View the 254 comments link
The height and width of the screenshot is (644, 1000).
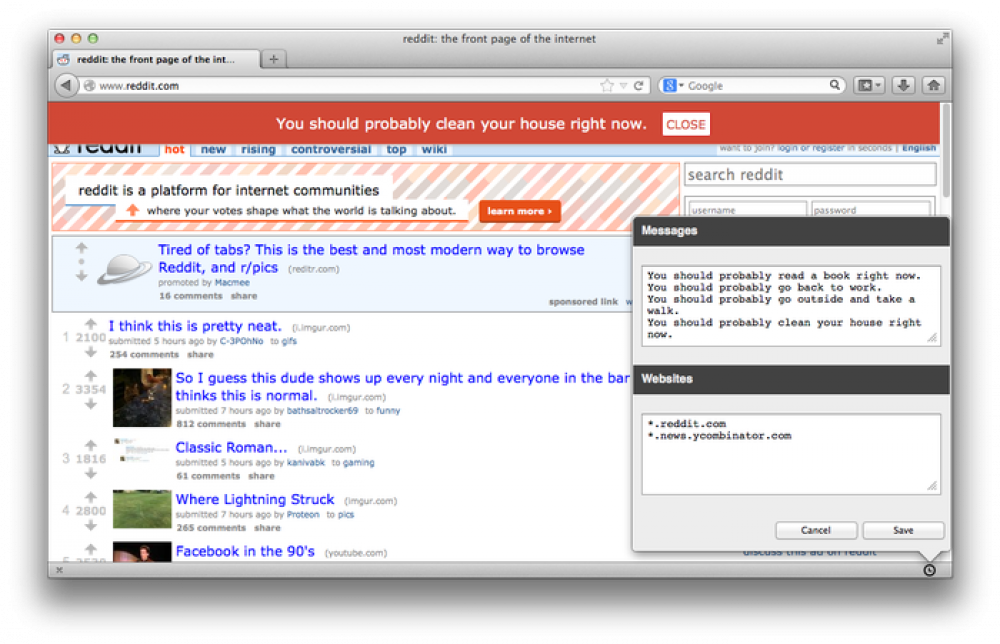[144, 355]
